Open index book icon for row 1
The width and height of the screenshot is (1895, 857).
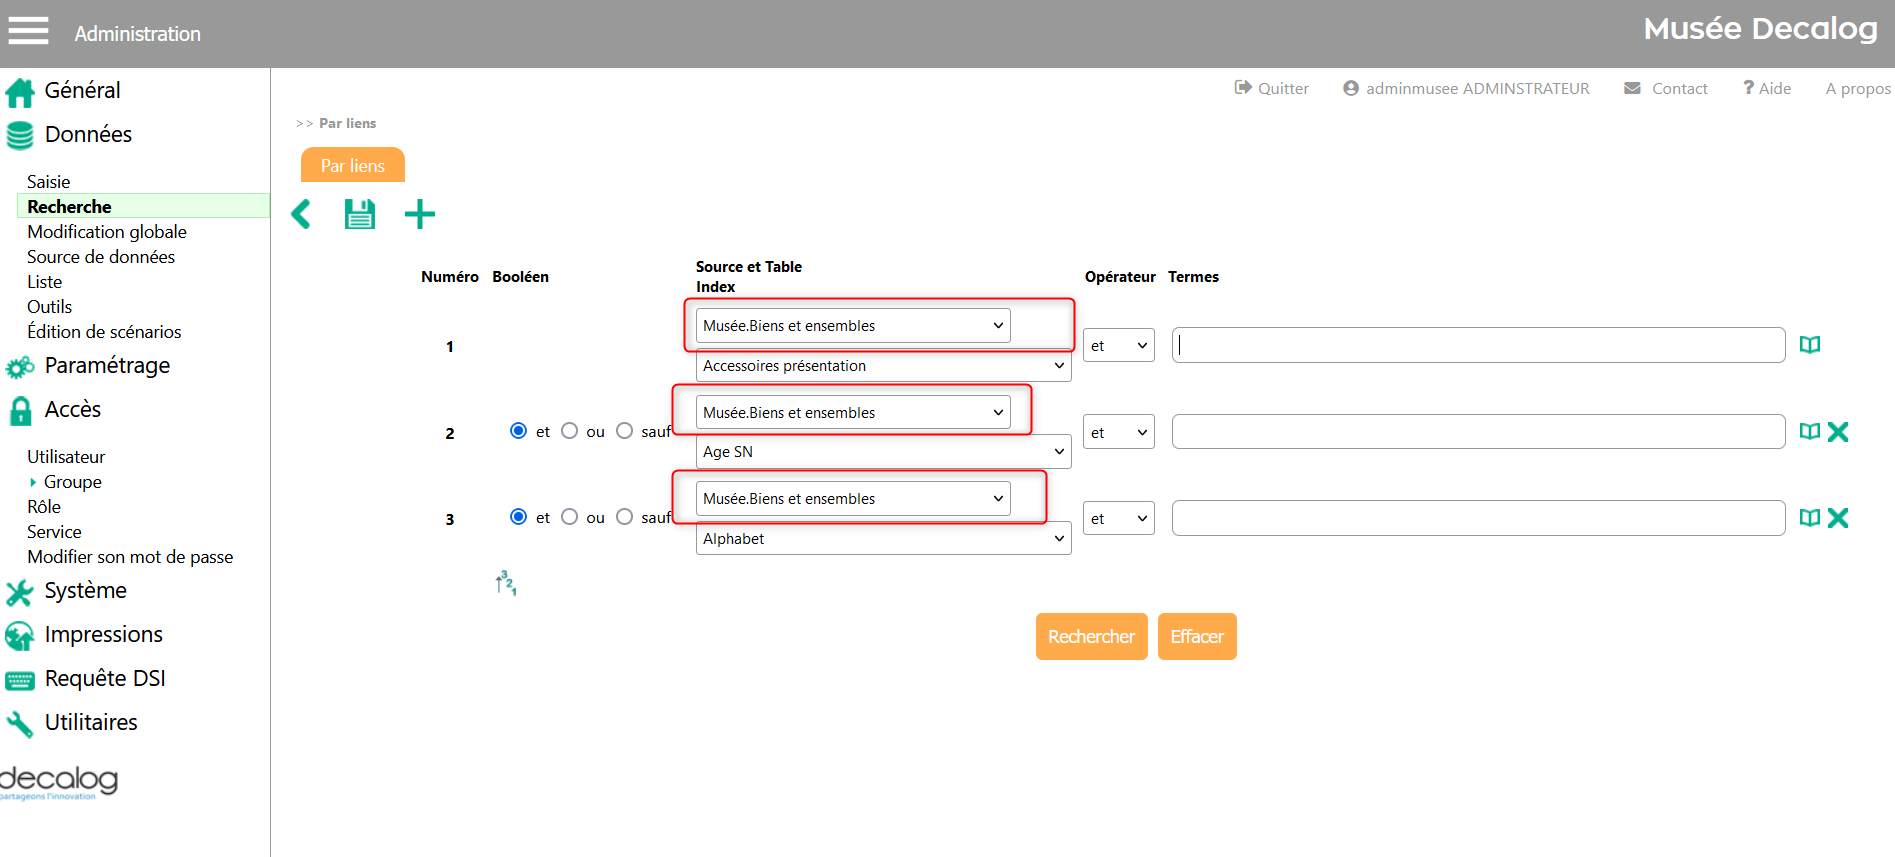pos(1809,345)
